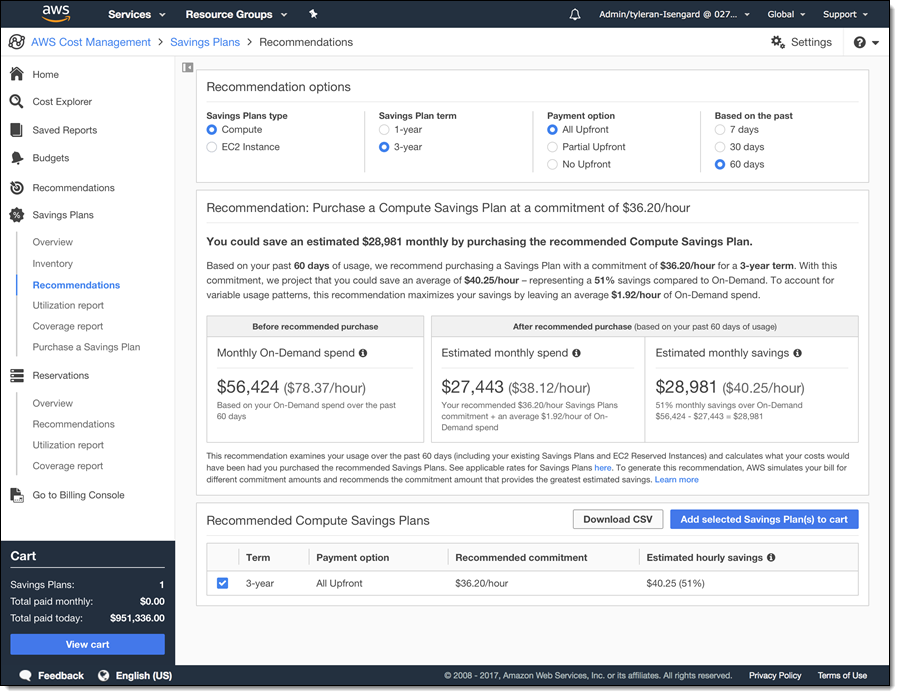Viewport: 900px width, 696px height.
Task: Open Savings Plans Coverage report
Action: pos(68,326)
